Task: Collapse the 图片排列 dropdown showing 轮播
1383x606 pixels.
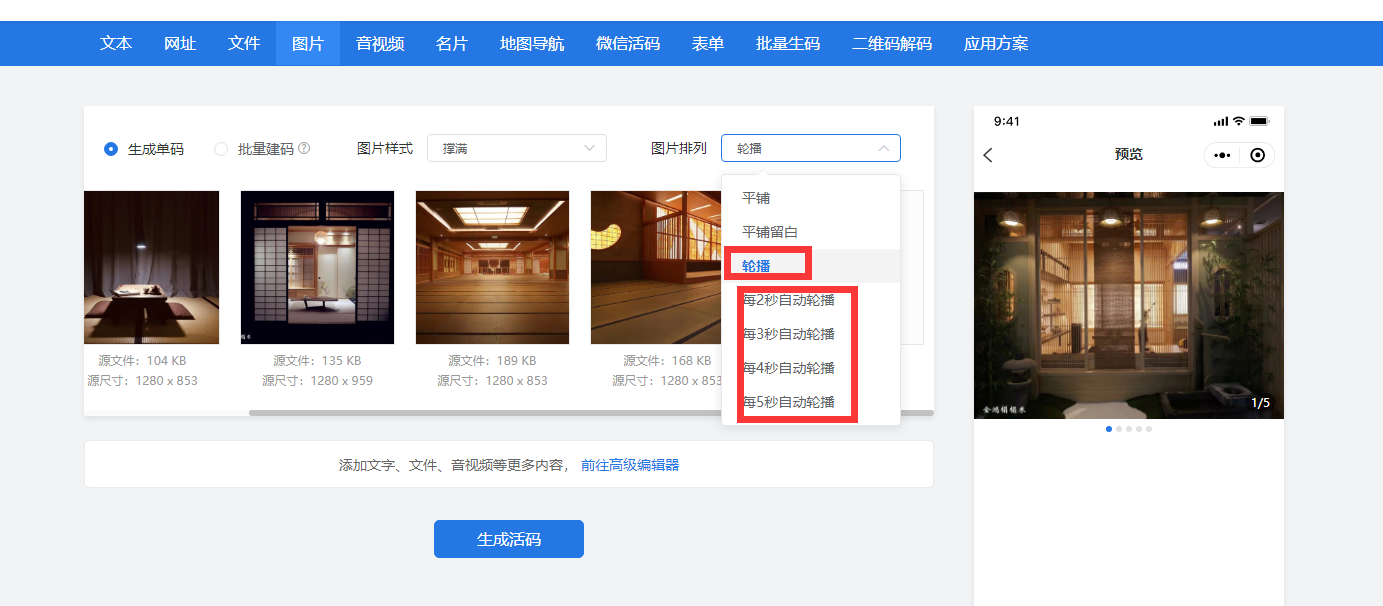Action: (811, 148)
